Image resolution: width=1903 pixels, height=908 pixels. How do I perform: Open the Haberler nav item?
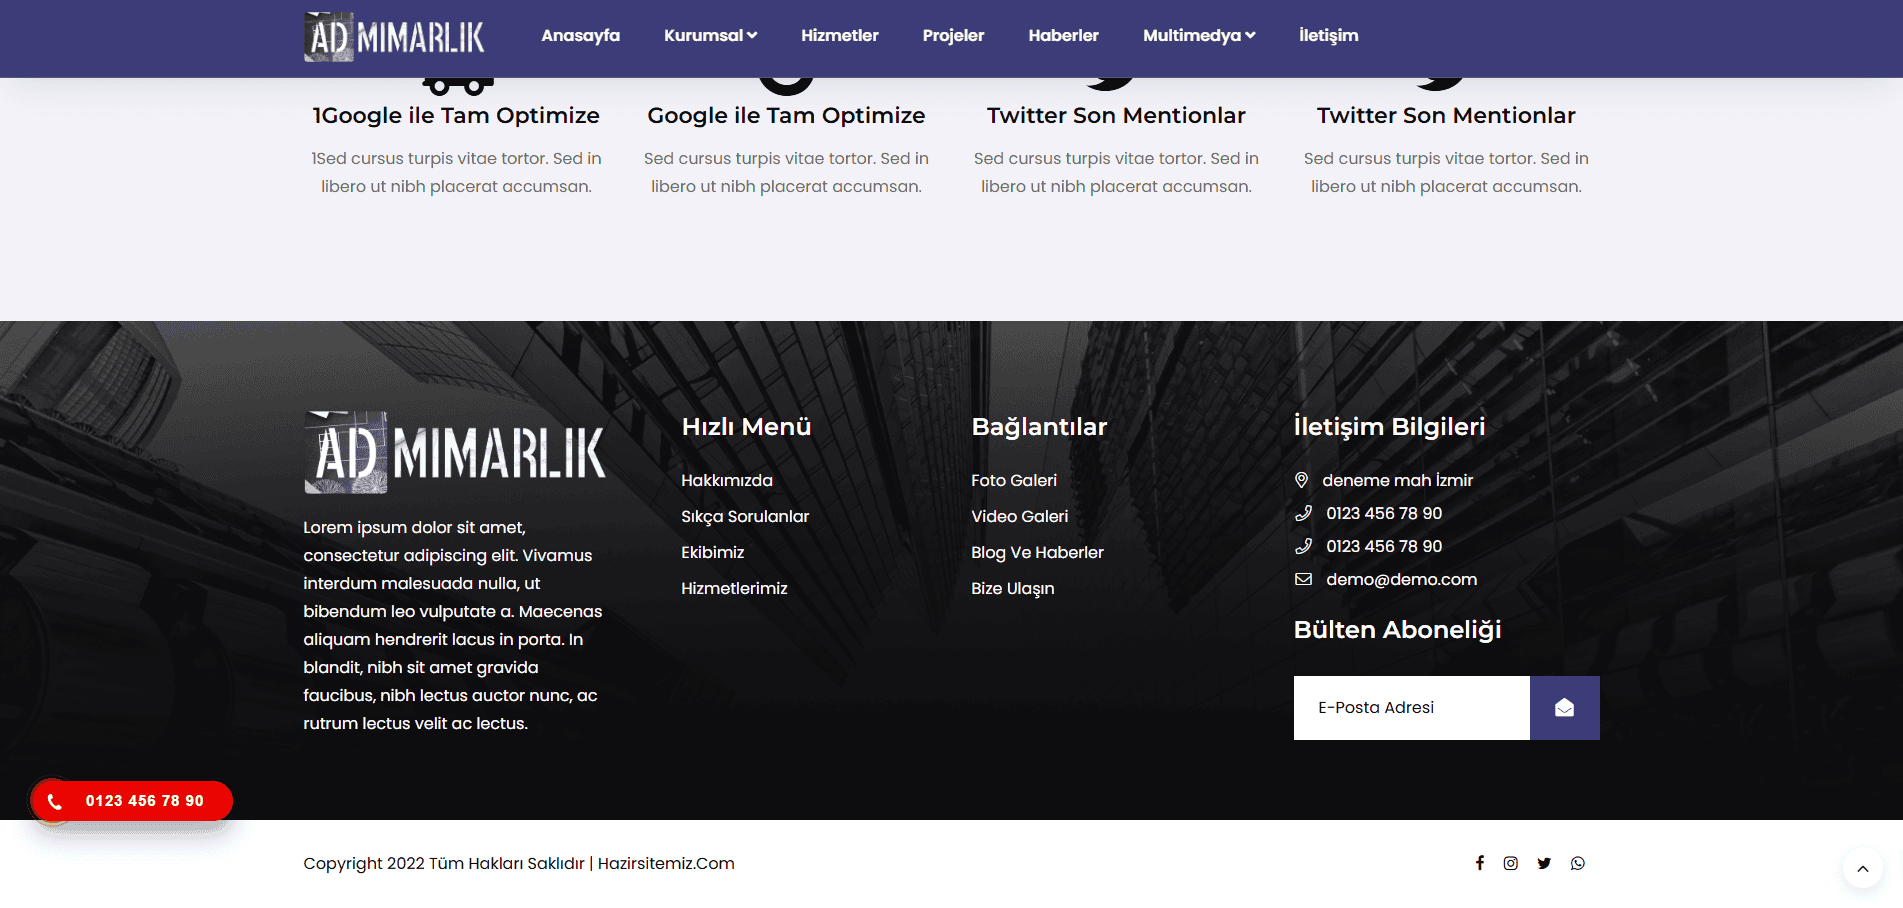1063,35
